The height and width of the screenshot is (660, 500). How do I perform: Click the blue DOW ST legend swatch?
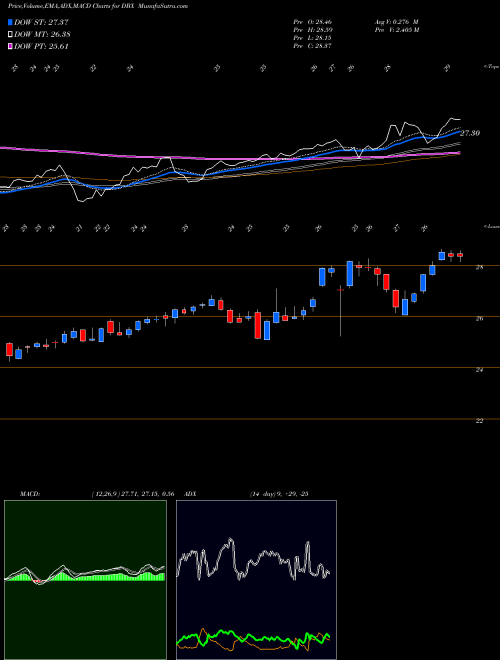click(10, 22)
